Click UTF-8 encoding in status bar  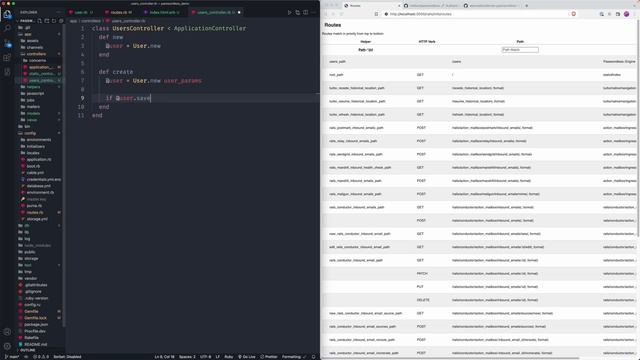[x=205, y=357]
